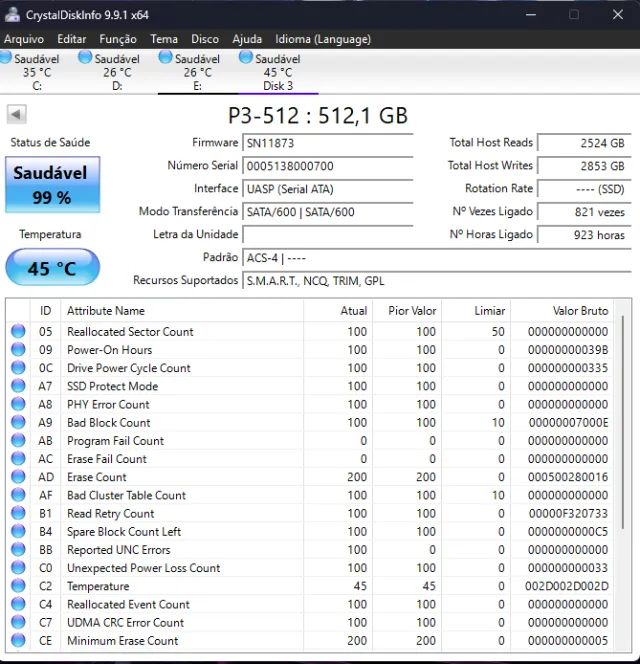This screenshot has width=640, height=664.
Task: Click the Nº Vezes Ligado value 821 vezes
Action: point(584,212)
